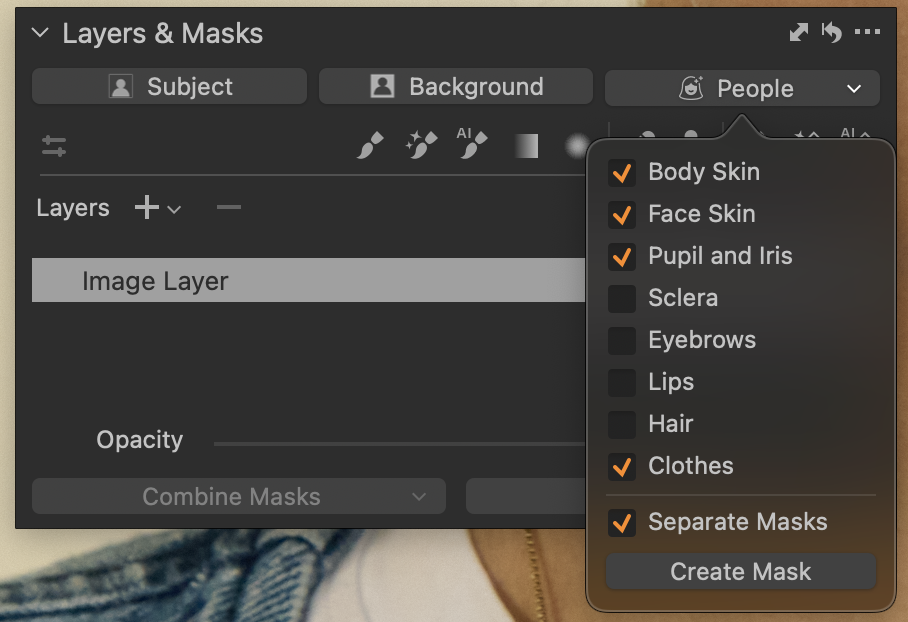This screenshot has height=622, width=908.
Task: Uncheck the Pupil and Iris checkbox
Action: [622, 257]
